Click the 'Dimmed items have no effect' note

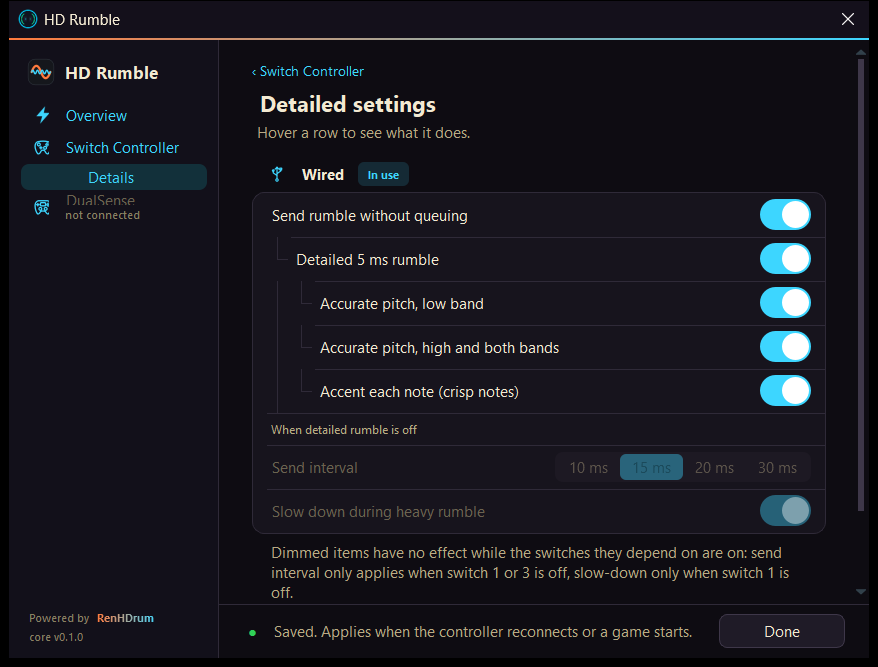530,573
